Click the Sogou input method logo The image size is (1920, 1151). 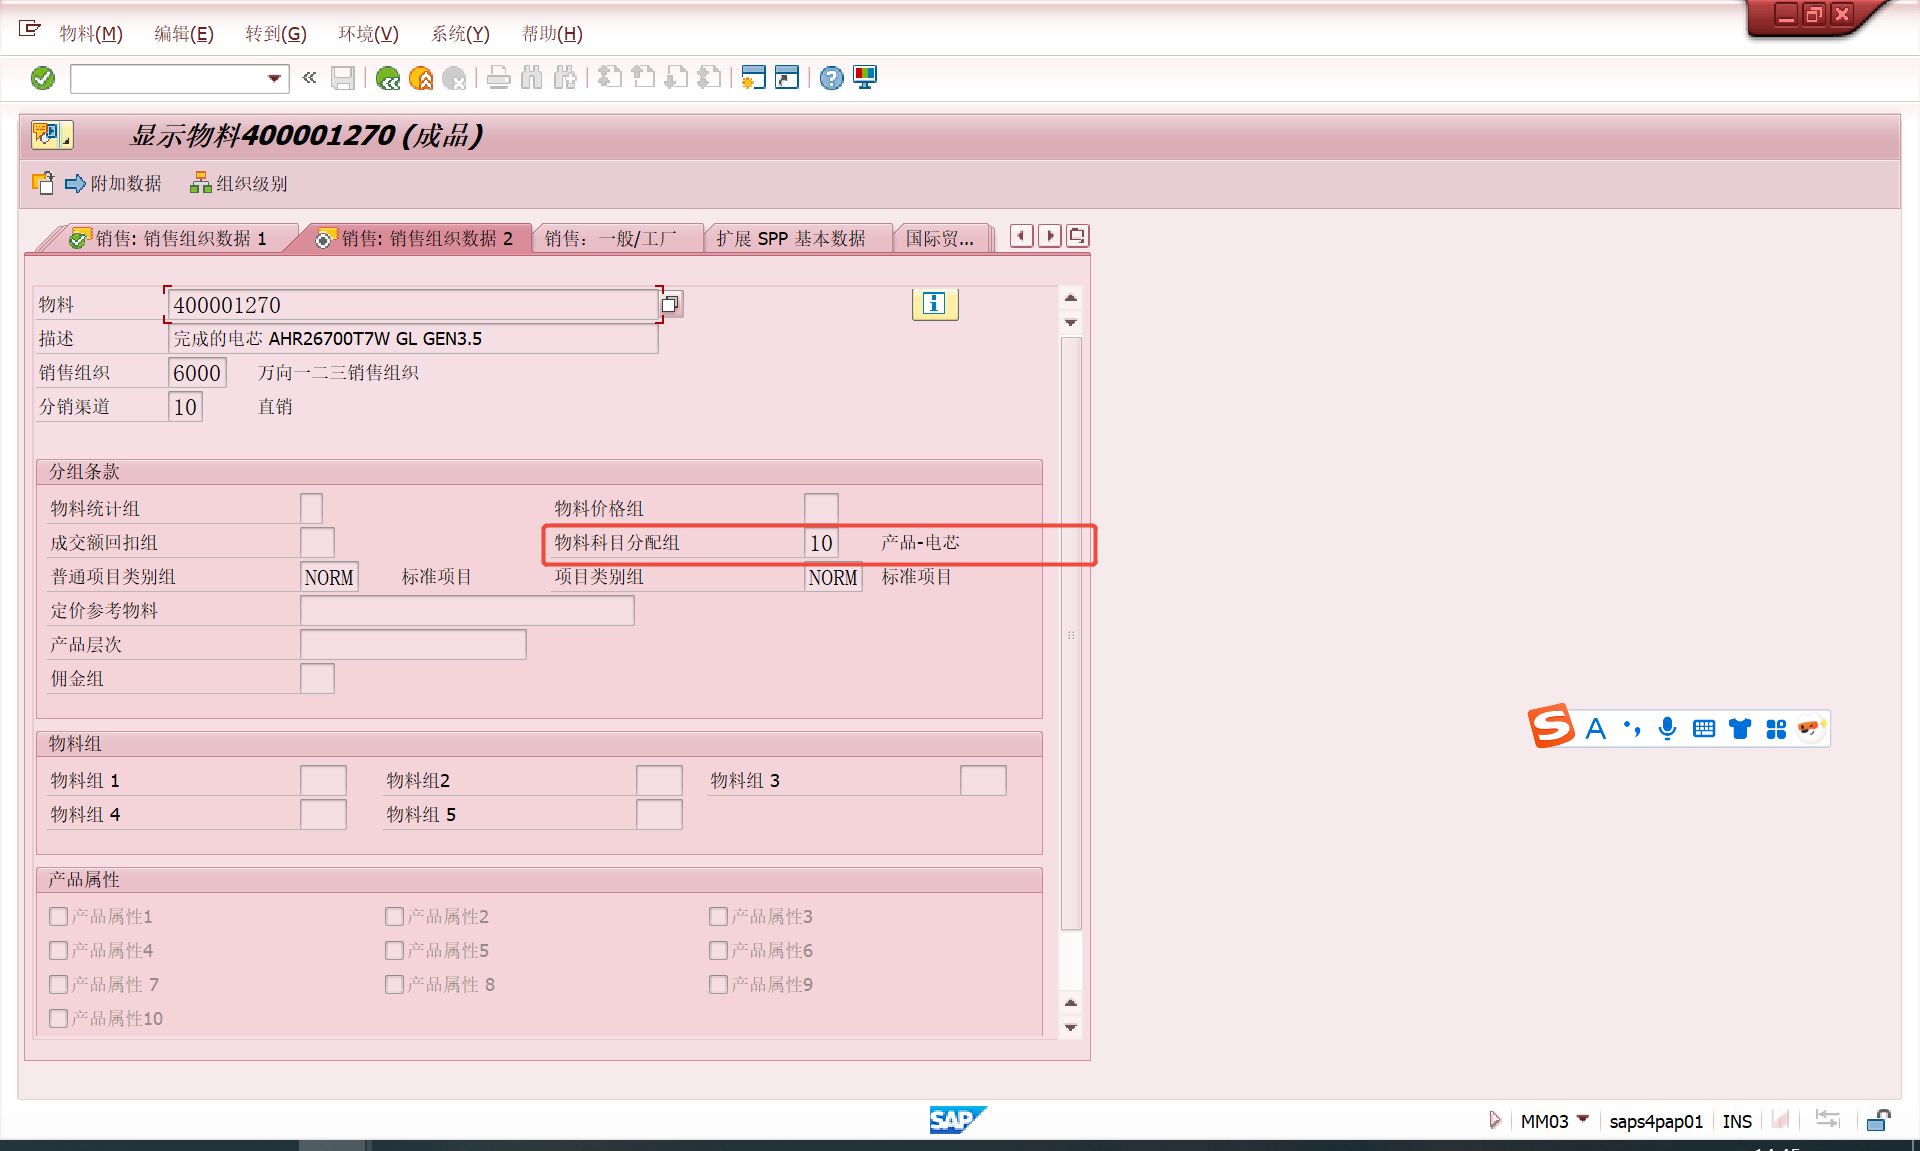(1550, 727)
